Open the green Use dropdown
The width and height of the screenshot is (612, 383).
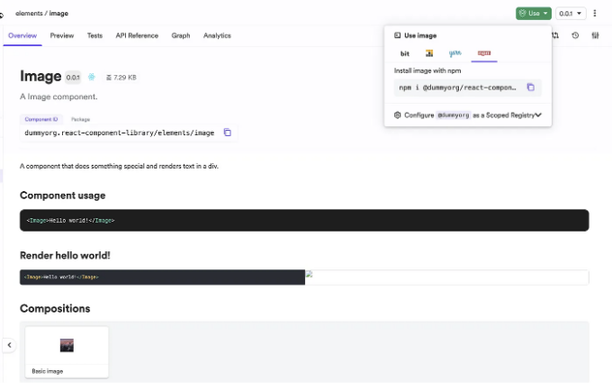pyautogui.click(x=533, y=13)
